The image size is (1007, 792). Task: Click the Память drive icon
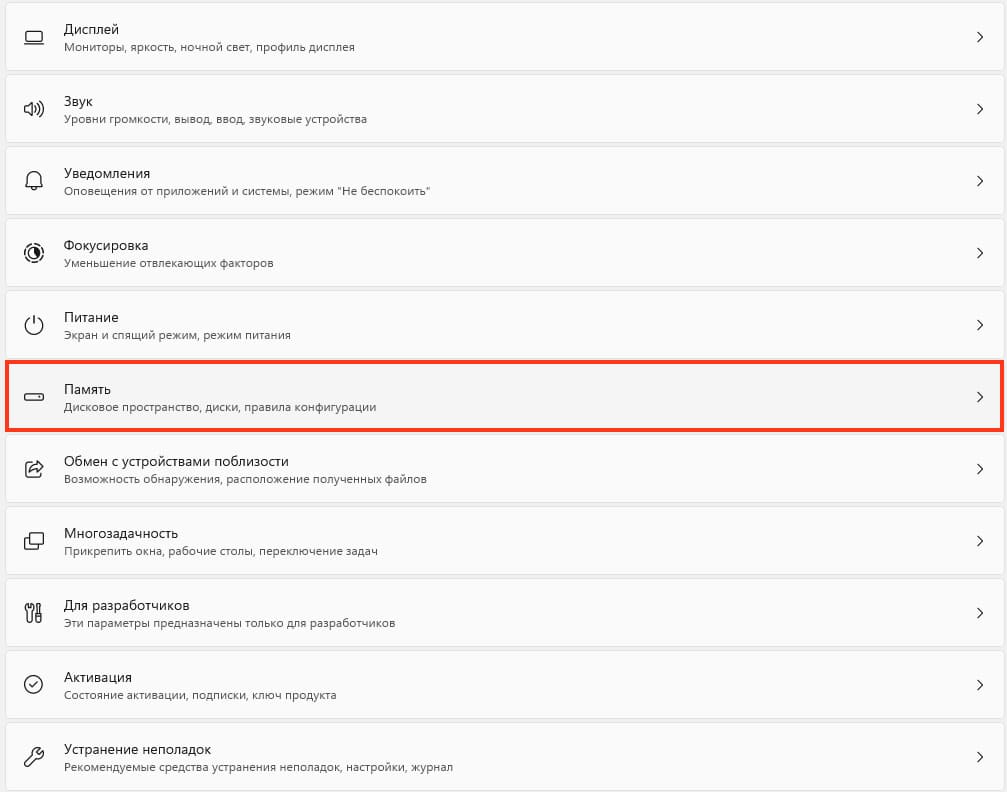tap(34, 397)
